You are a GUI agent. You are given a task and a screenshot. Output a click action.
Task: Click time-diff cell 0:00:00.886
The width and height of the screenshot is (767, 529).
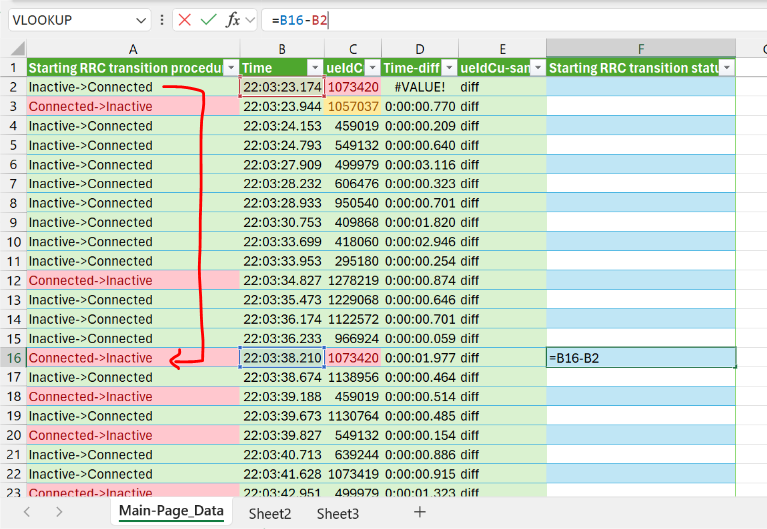pyautogui.click(x=420, y=455)
